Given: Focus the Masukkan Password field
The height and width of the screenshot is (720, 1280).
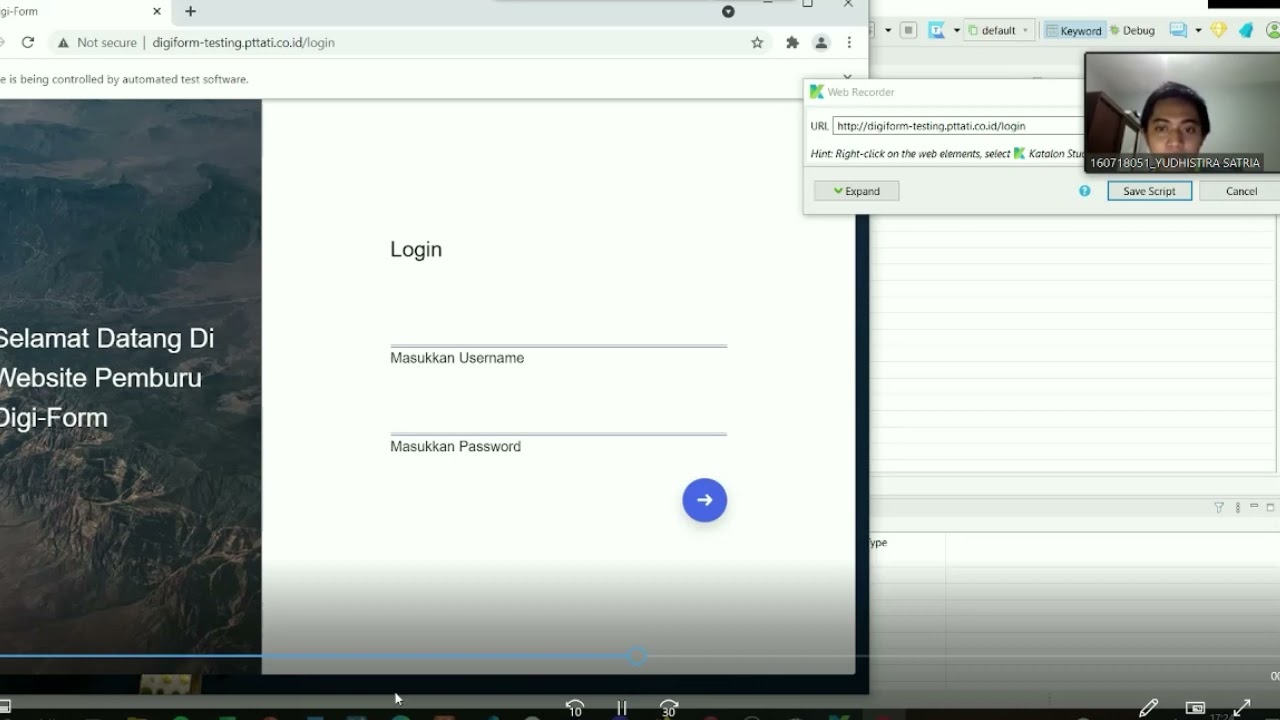Looking at the screenshot, I should click(x=558, y=419).
